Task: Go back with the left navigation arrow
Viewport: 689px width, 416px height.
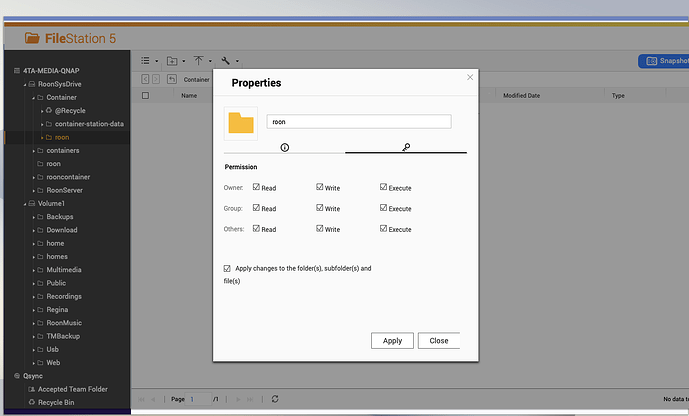Action: click(145, 79)
